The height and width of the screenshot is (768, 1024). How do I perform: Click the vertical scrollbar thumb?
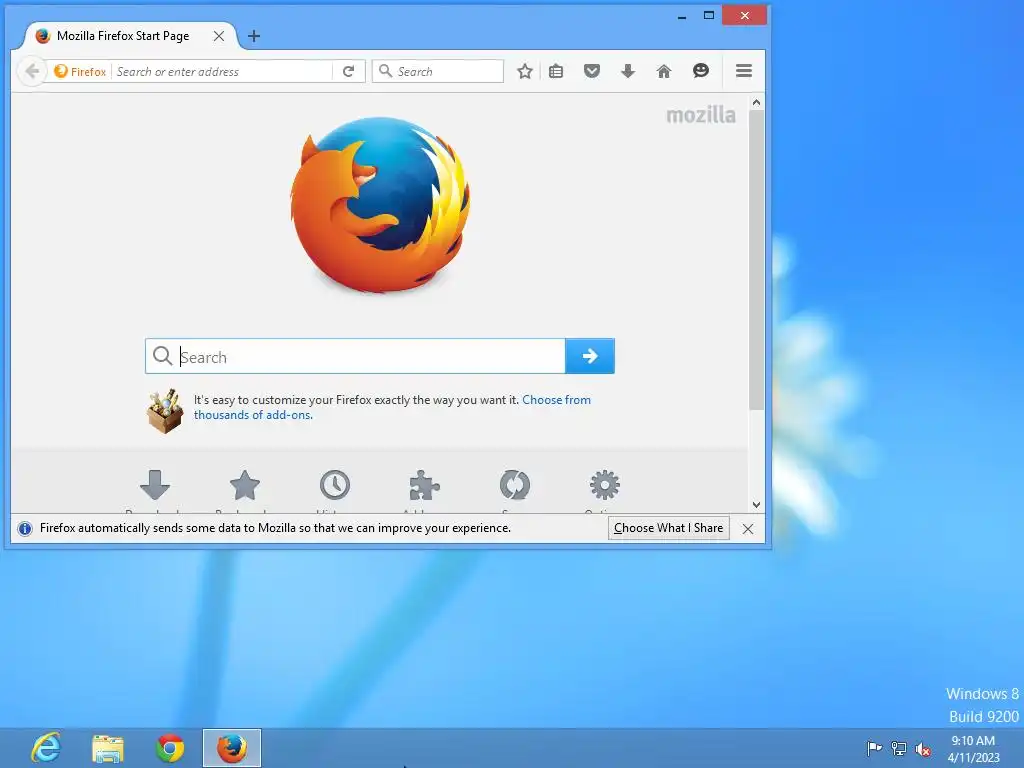click(756, 260)
